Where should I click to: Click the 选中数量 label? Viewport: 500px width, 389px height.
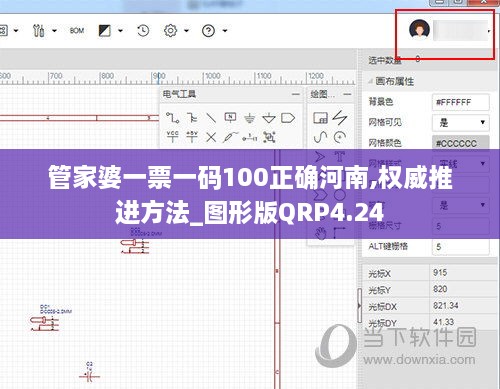tap(385, 60)
